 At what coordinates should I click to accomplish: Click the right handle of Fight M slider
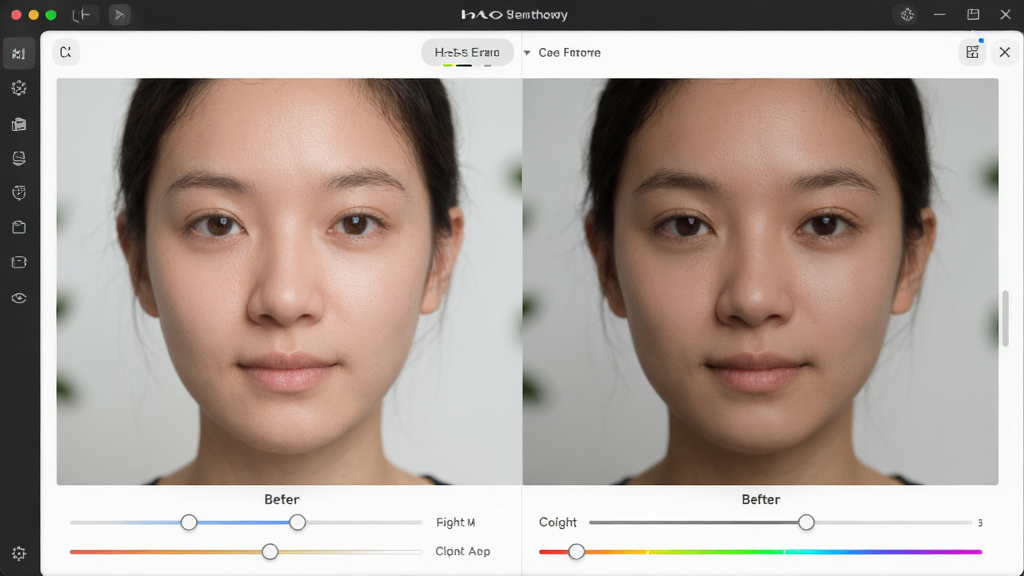coord(297,522)
